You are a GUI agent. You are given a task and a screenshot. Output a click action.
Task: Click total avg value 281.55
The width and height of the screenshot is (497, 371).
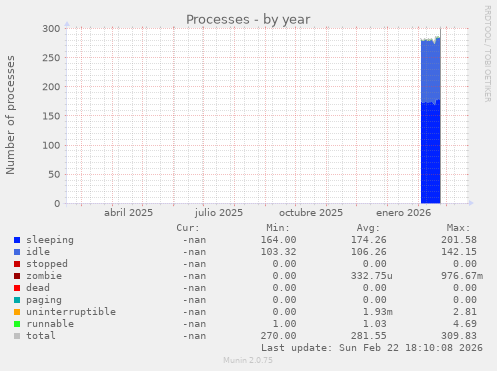click(x=369, y=336)
